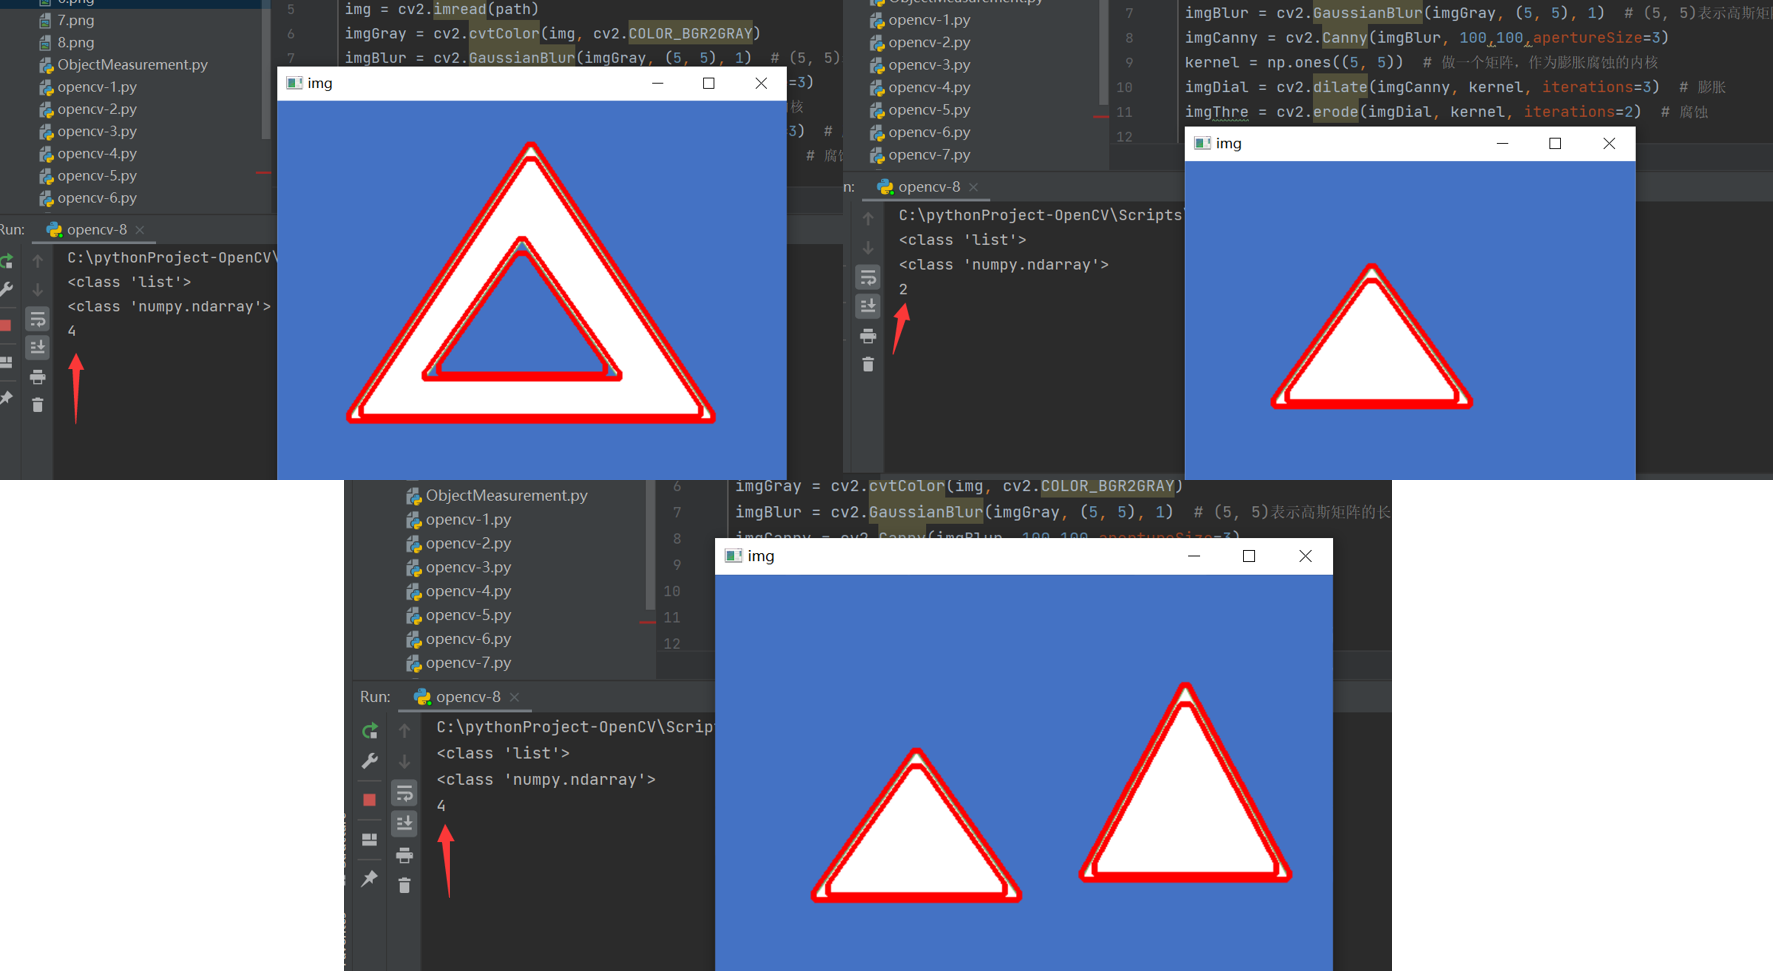Enable scroll-to-end in the console
The height and width of the screenshot is (971, 1773).
pyautogui.click(x=404, y=822)
